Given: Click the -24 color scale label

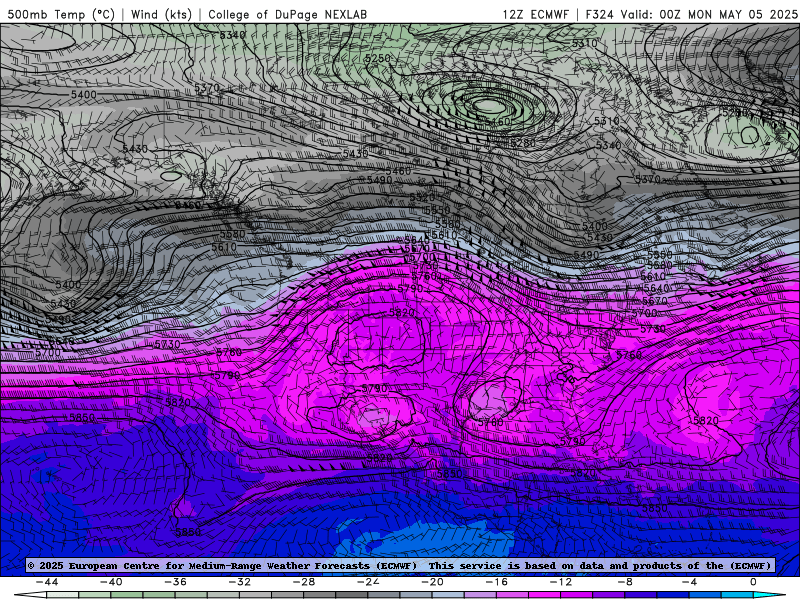Looking at the screenshot, I should 368,582.
